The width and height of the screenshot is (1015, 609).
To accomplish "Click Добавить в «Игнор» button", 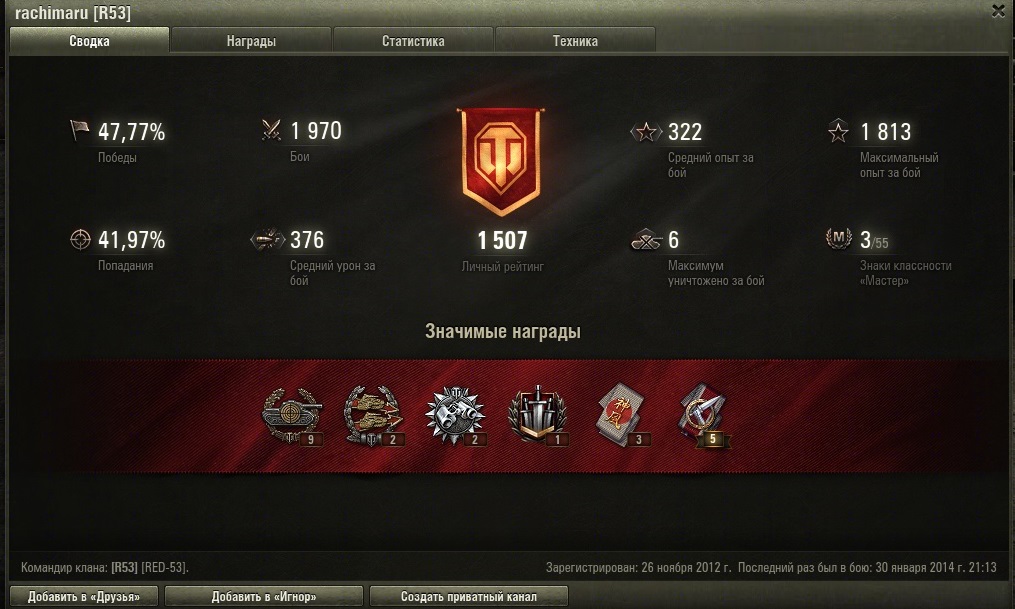I will [264, 597].
